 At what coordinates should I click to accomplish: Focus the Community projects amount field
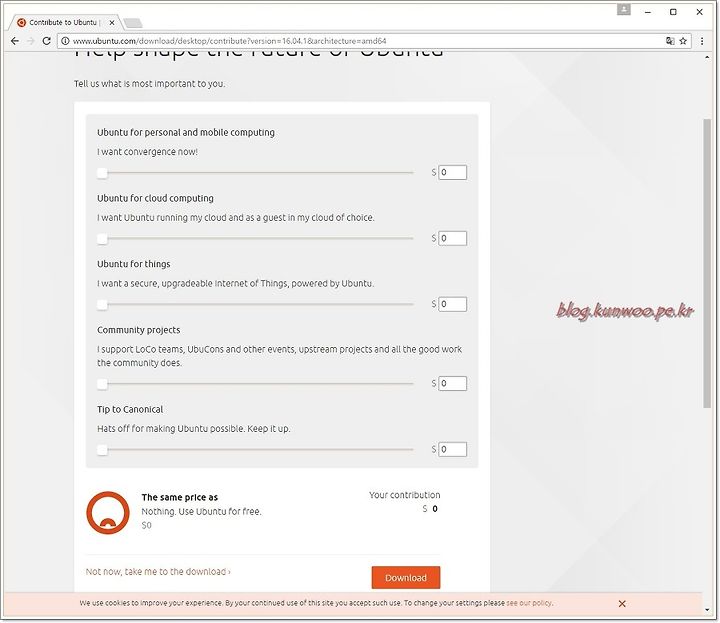click(452, 383)
